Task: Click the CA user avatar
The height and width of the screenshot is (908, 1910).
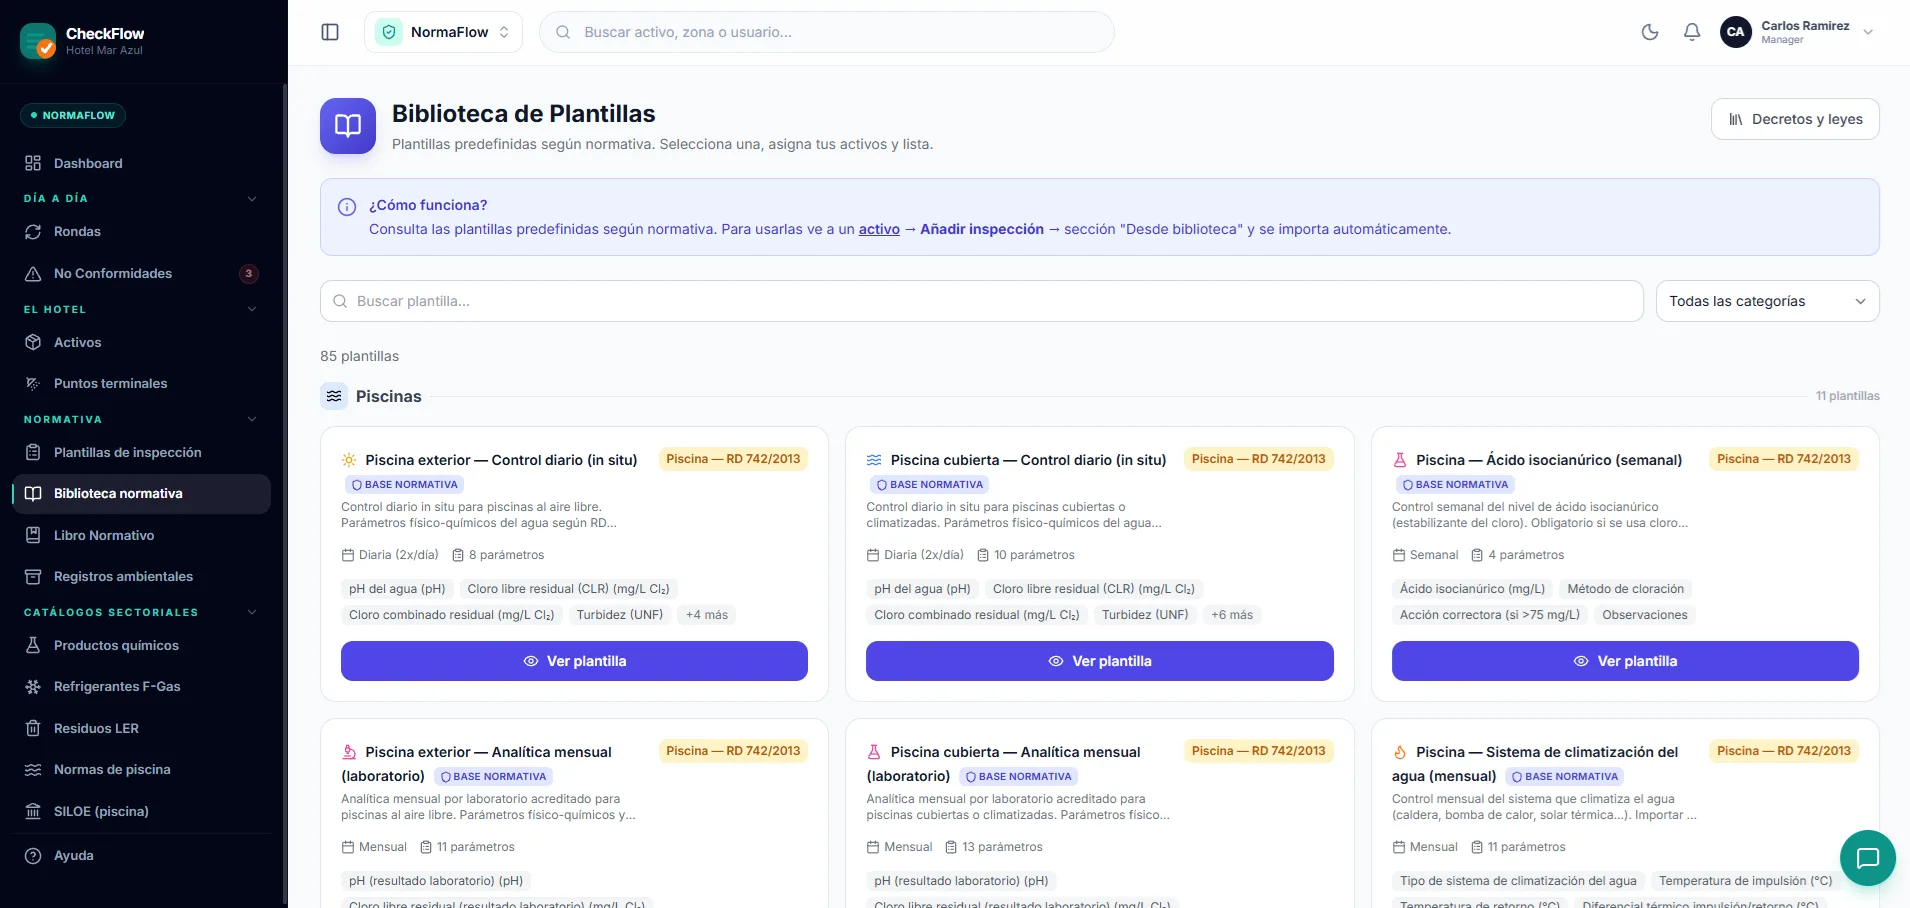Action: (1736, 32)
